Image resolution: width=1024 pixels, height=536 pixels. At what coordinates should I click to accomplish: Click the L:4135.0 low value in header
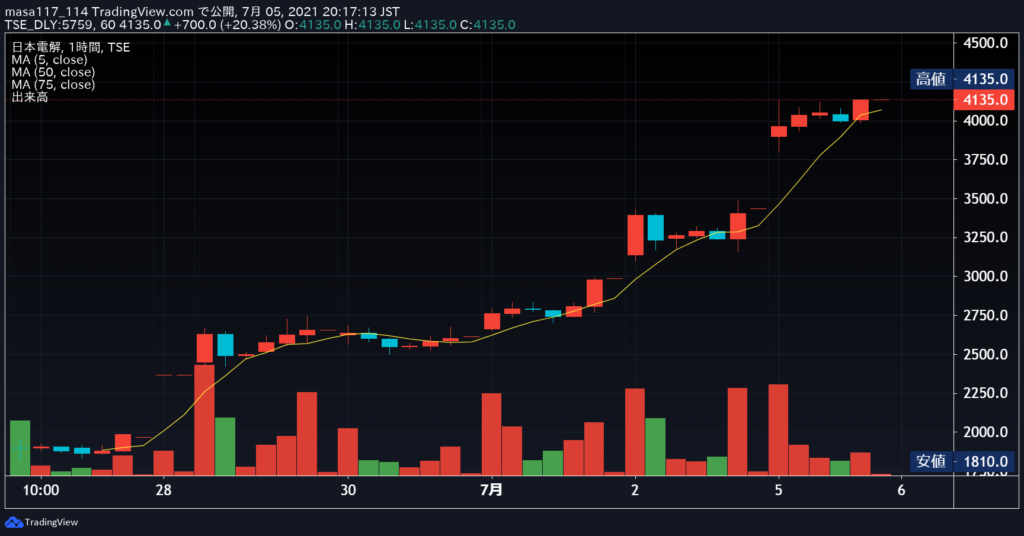[429, 25]
